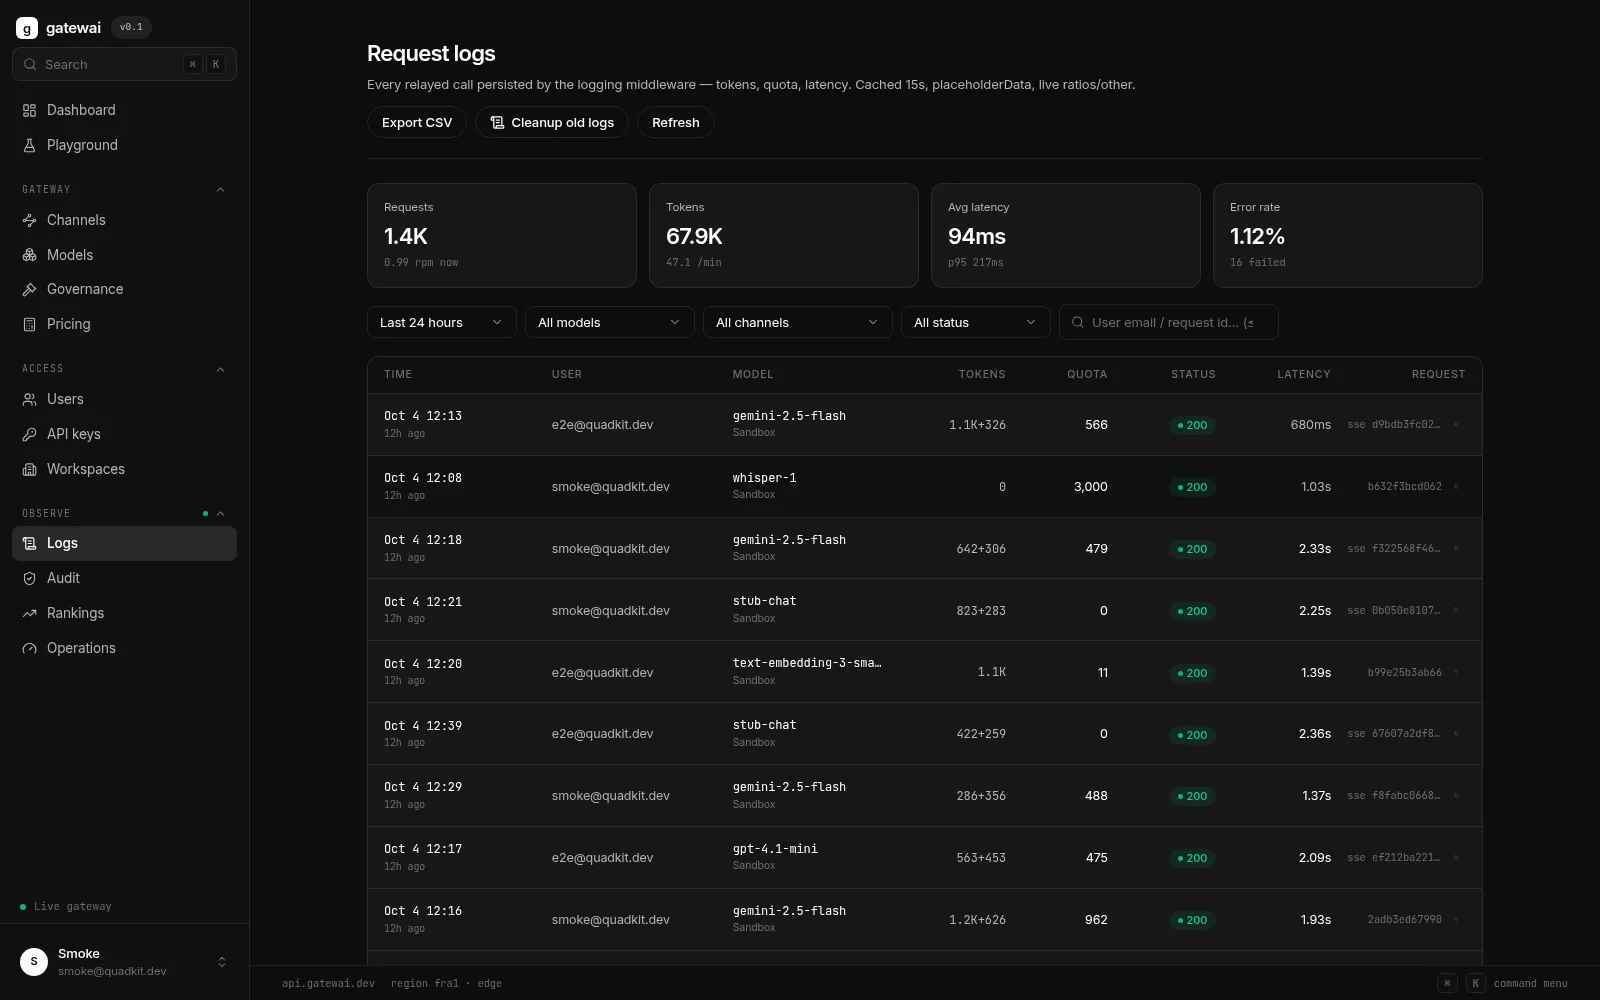Image resolution: width=1600 pixels, height=1000 pixels.
Task: Collapse the ACCESS sidebar section
Action: point(221,369)
